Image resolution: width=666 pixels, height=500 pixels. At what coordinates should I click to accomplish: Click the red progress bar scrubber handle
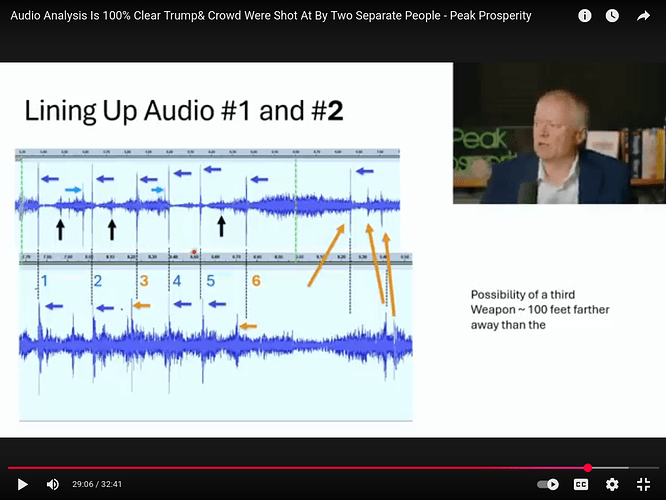pyautogui.click(x=588, y=467)
